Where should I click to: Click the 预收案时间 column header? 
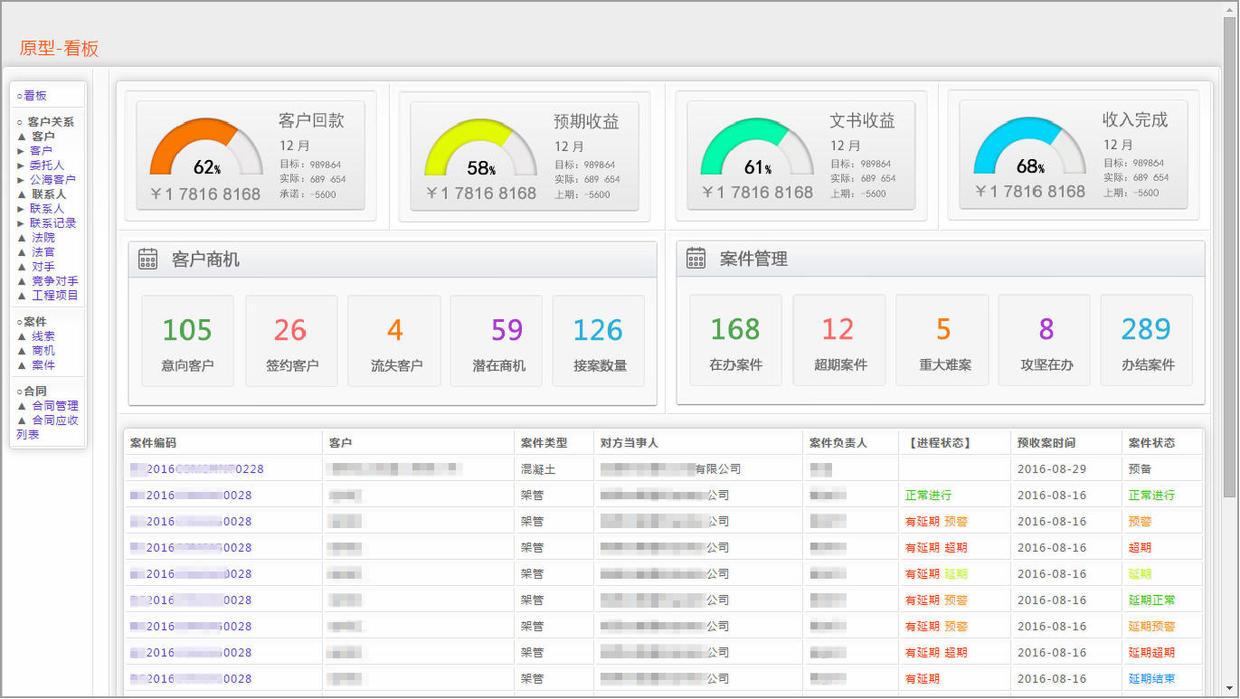[1046, 443]
